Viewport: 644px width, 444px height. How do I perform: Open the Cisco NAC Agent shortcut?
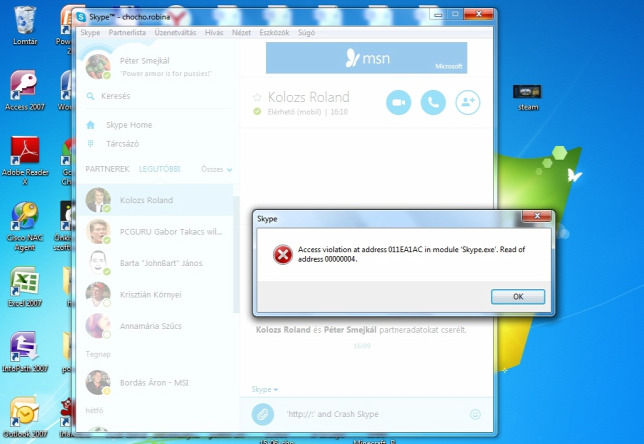click(25, 226)
